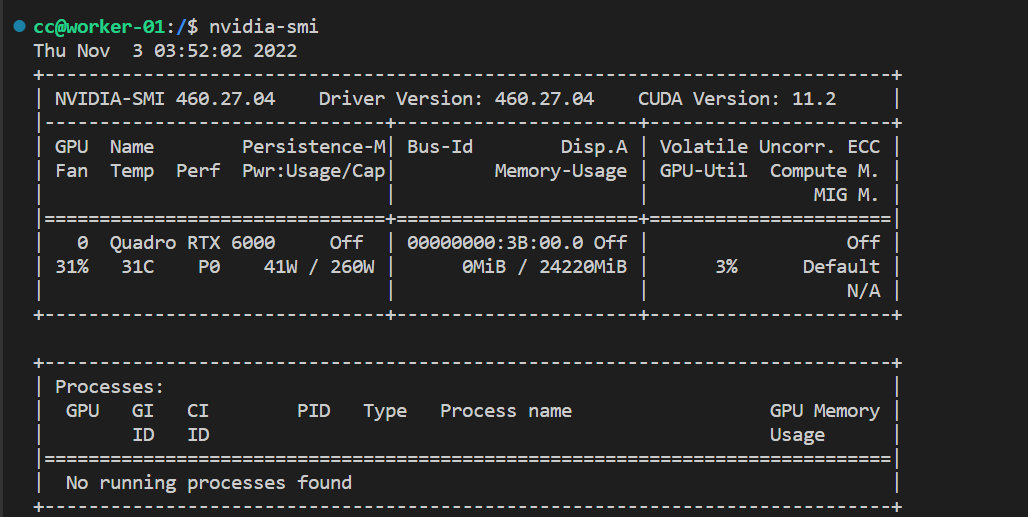Click the 3% GPU utilization value
Image resolution: width=1028 pixels, height=517 pixels.
point(726,267)
